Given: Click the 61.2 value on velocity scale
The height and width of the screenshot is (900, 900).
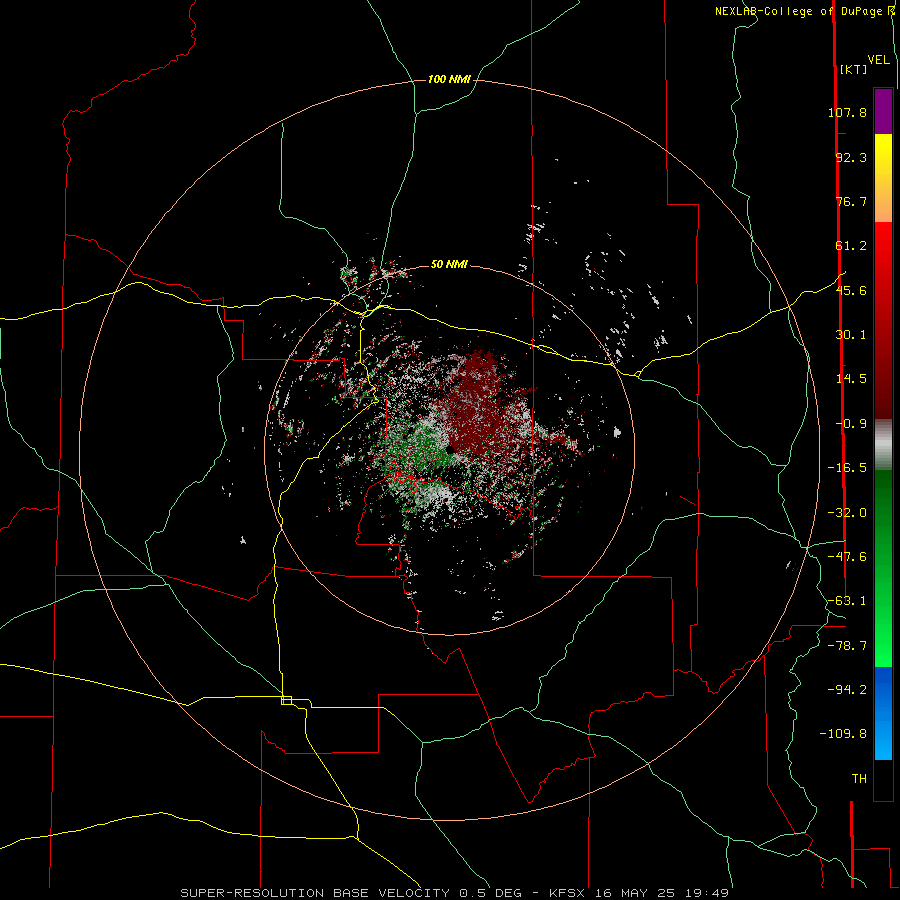Looking at the screenshot, I should coord(851,246).
